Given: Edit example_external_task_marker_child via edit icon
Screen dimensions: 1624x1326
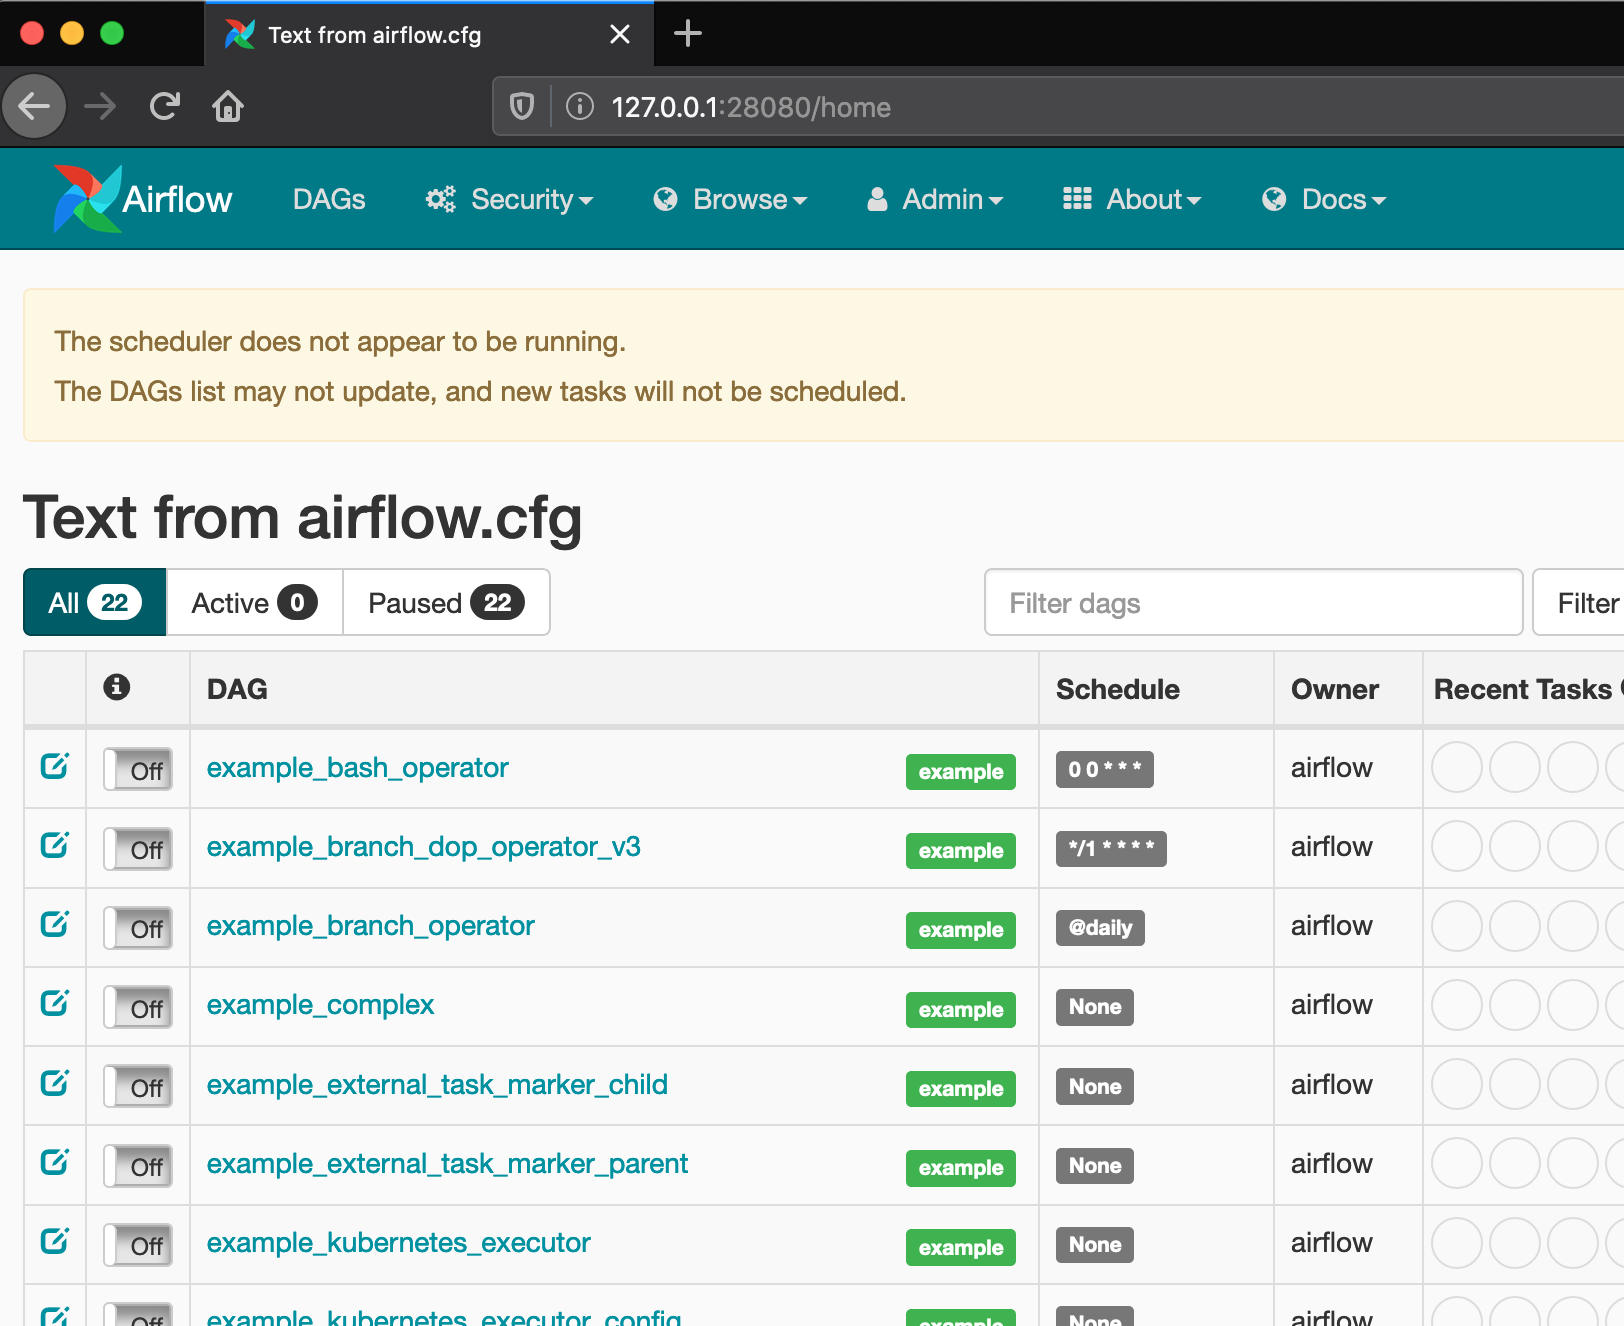Looking at the screenshot, I should coord(55,1083).
